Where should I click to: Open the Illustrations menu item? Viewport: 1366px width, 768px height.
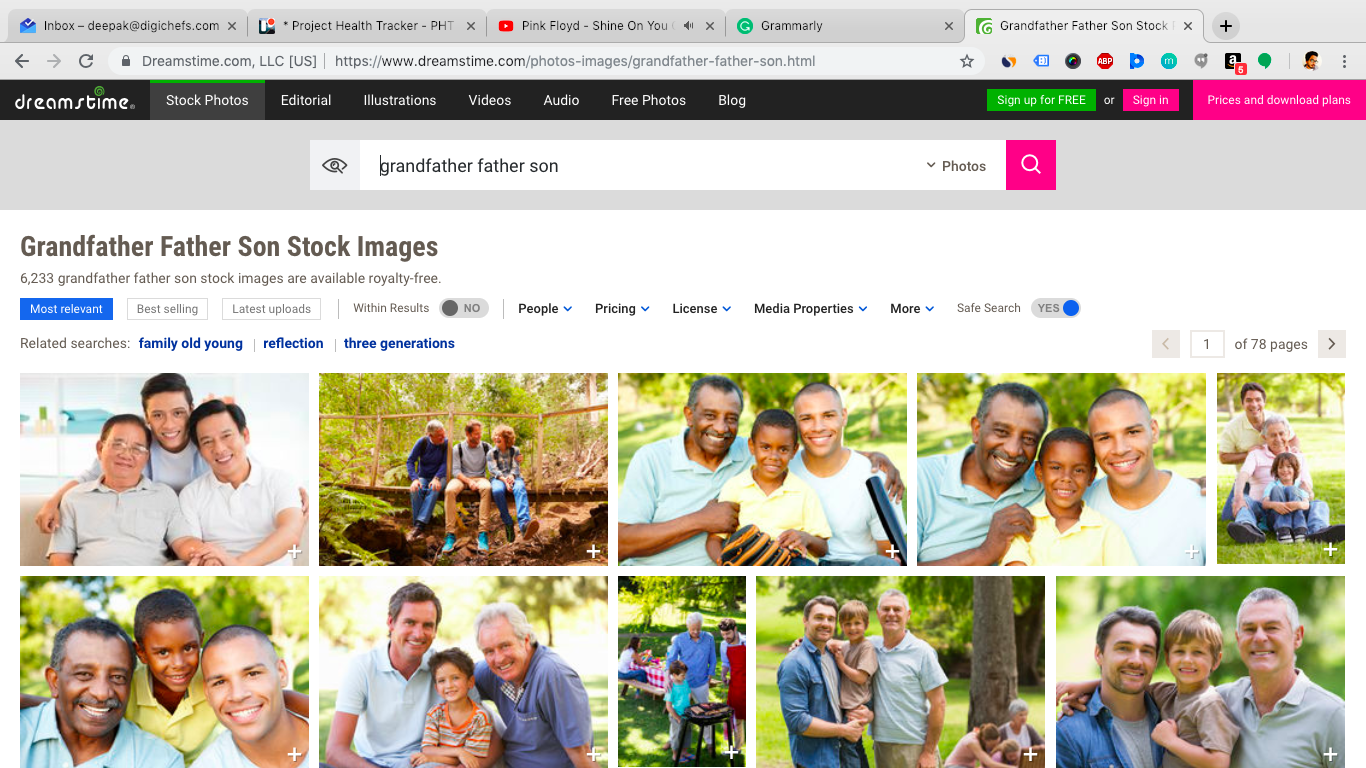coord(399,100)
